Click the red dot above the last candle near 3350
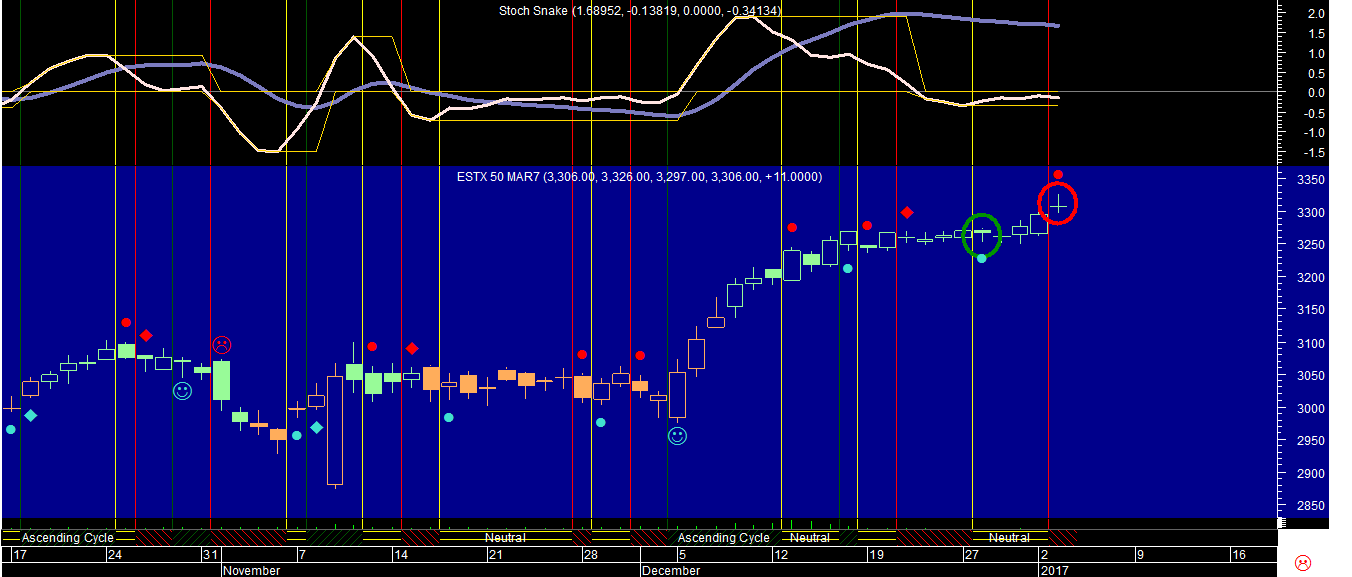The width and height of the screenshot is (1352, 577). tap(1058, 174)
